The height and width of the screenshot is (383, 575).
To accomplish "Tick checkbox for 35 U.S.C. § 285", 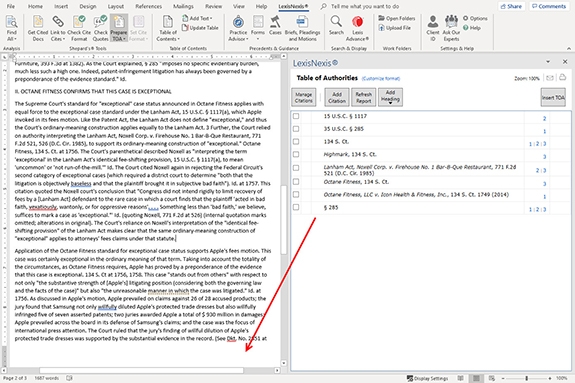I will 296,129.
